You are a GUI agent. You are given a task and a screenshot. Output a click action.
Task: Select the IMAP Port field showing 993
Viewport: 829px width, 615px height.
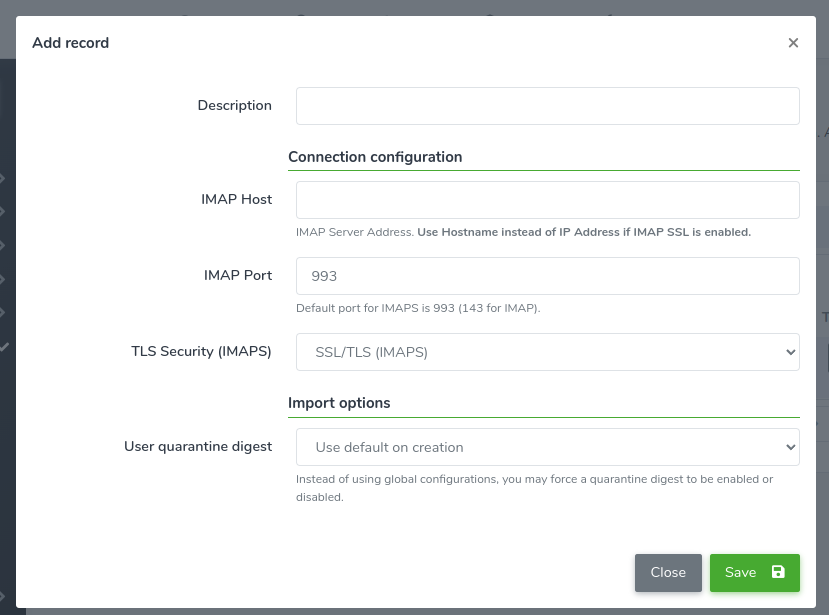[547, 276]
